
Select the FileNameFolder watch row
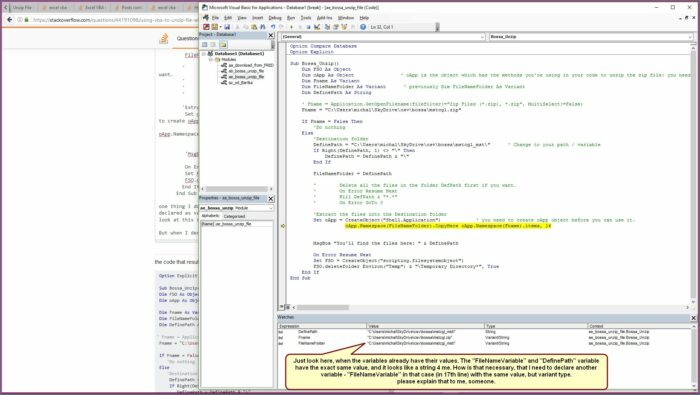click(484, 343)
